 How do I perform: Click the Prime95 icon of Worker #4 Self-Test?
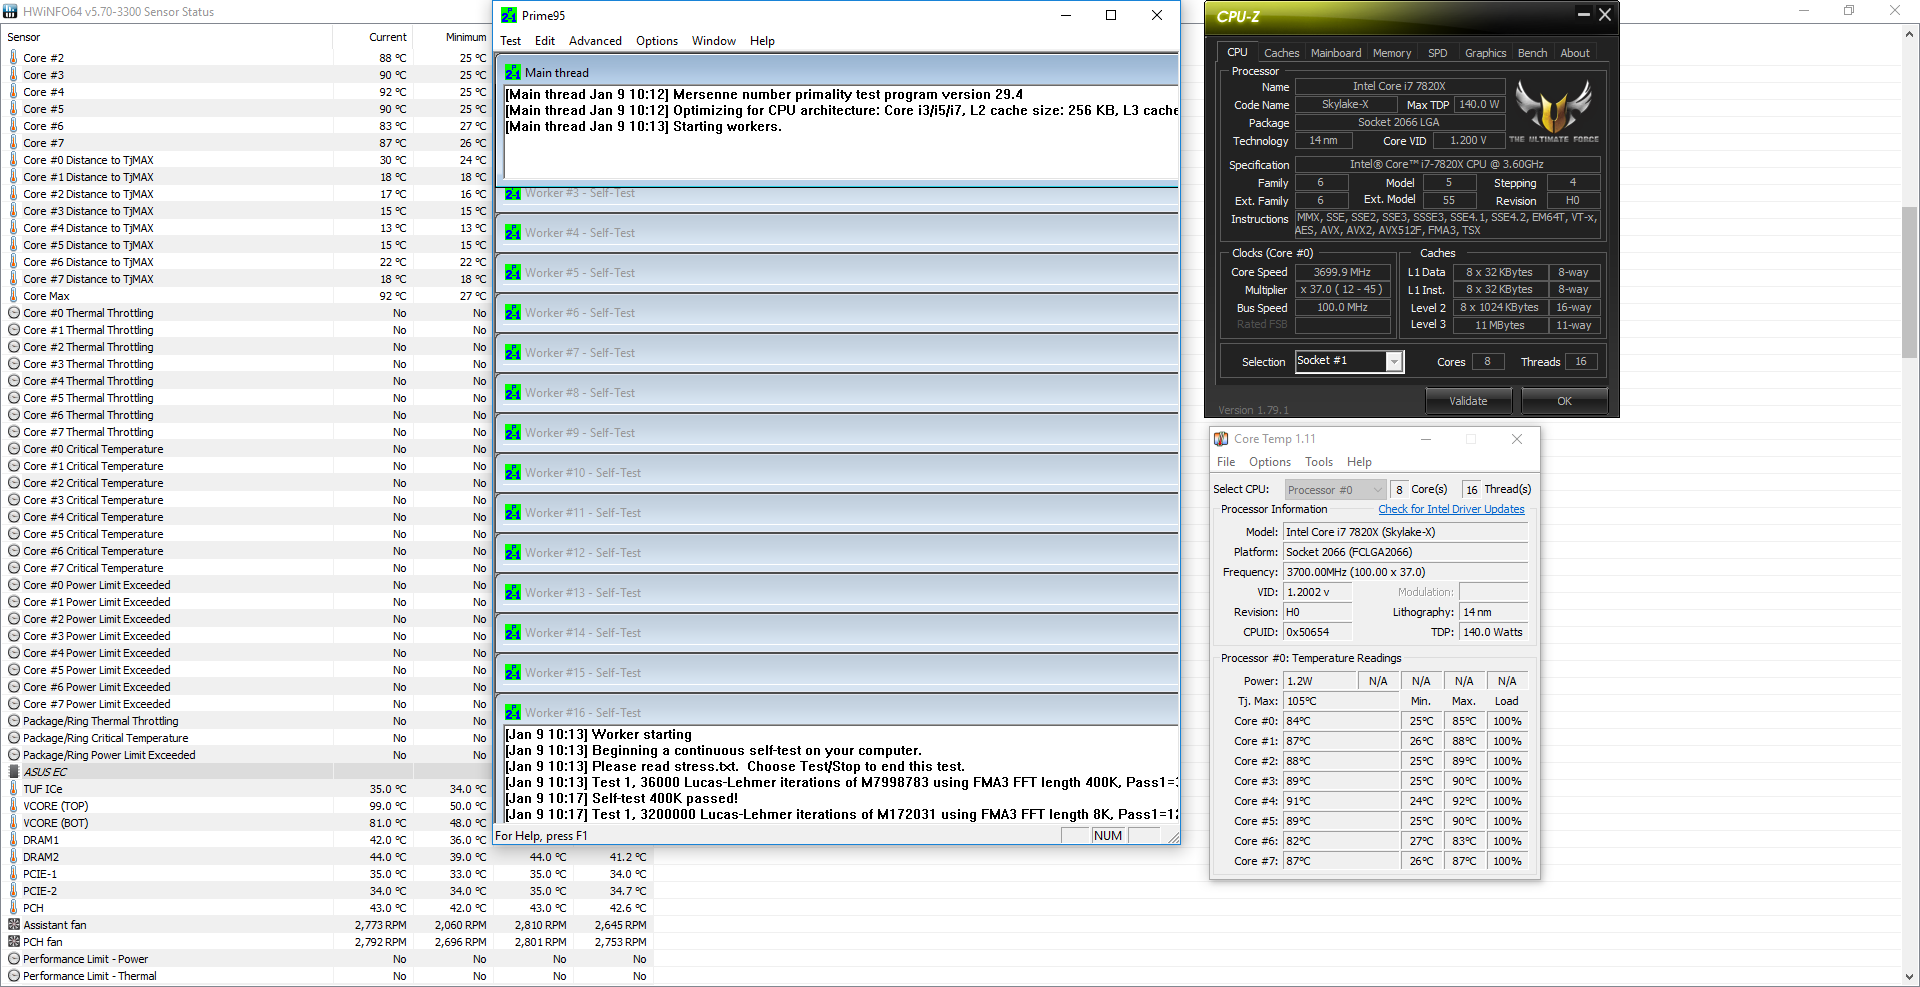coord(513,232)
